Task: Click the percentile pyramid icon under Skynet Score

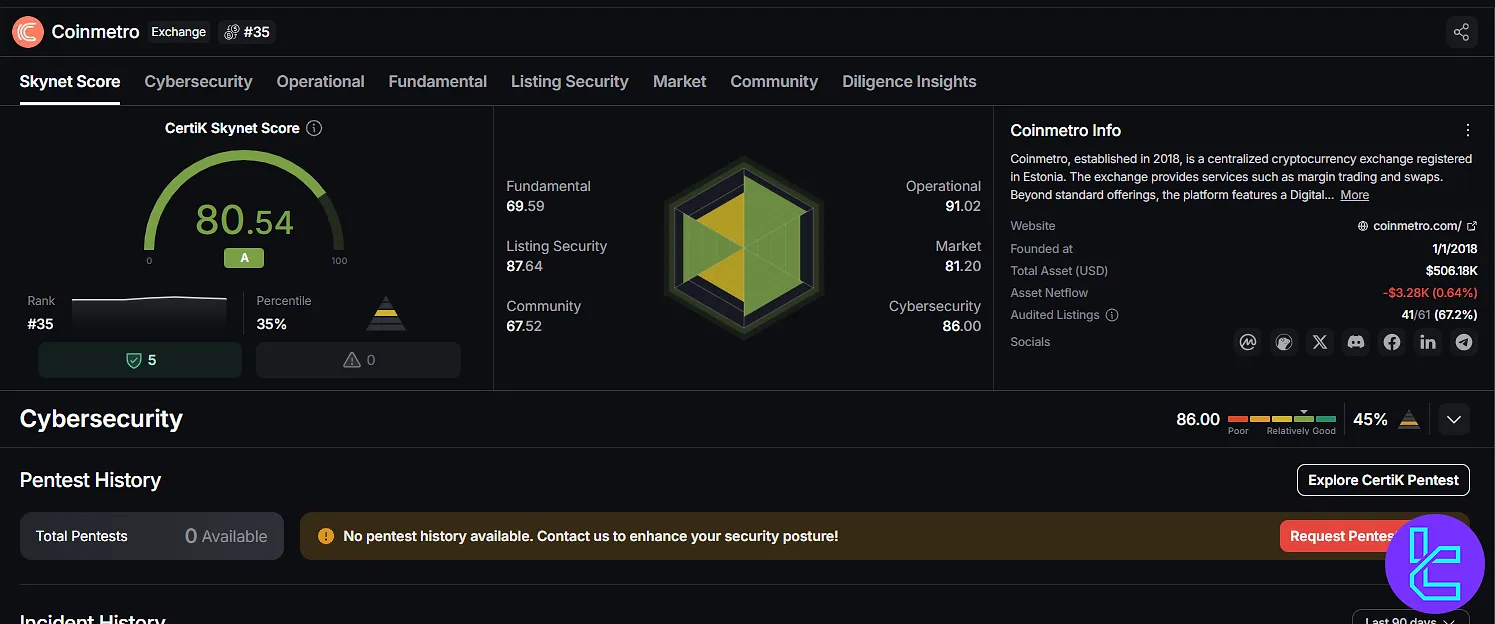Action: pyautogui.click(x=386, y=313)
